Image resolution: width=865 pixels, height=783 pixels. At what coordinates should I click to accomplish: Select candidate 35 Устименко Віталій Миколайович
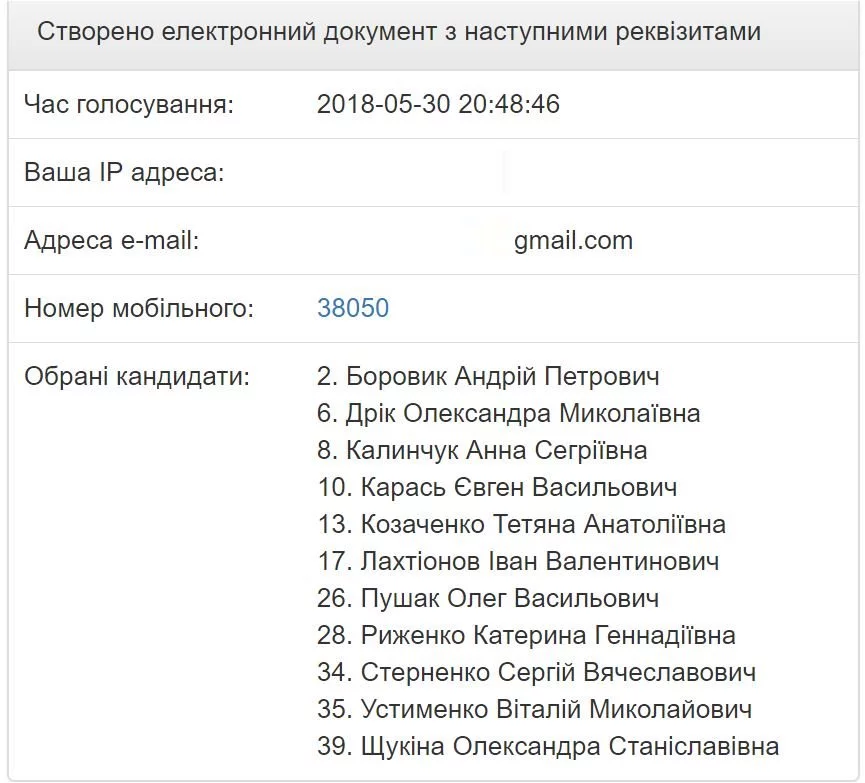(534, 709)
